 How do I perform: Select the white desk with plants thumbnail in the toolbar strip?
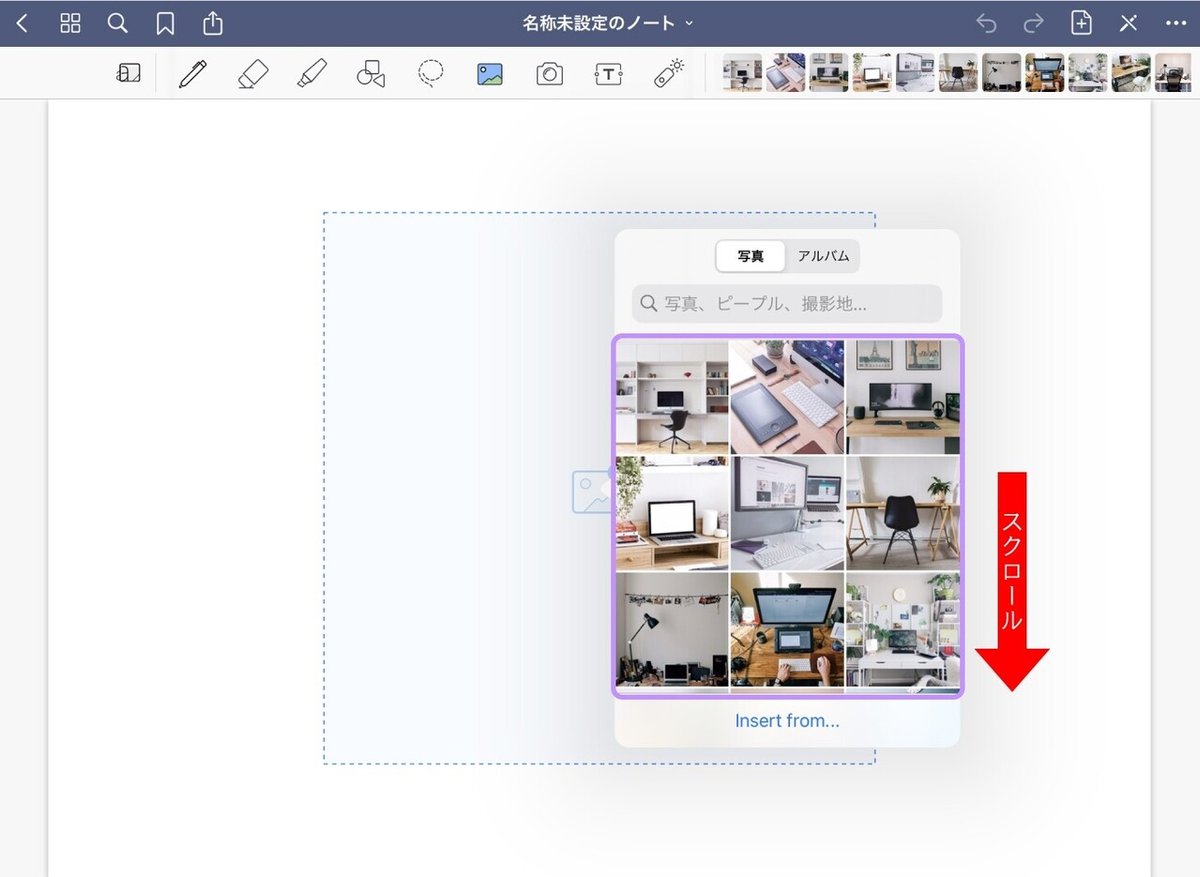pos(1087,73)
